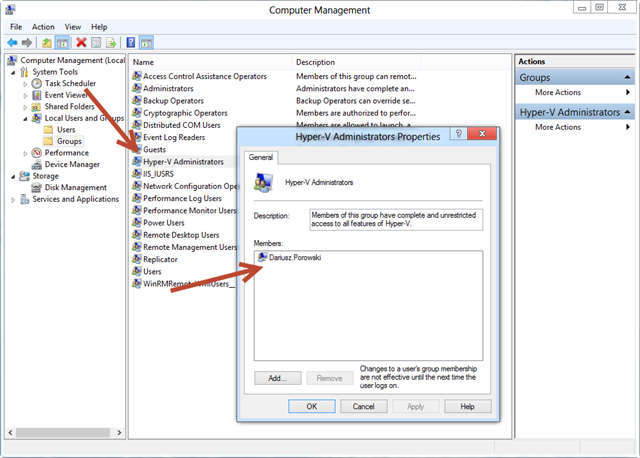Expand the Event Viewer tree node

[x=25, y=96]
